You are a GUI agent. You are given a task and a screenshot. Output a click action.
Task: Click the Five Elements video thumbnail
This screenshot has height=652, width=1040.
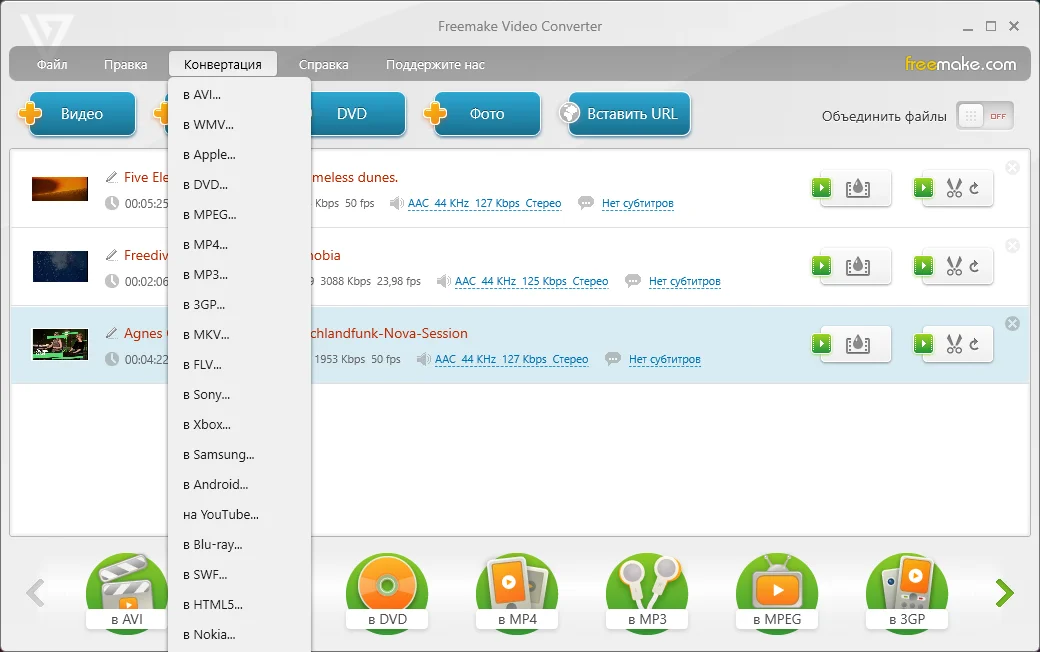pyautogui.click(x=60, y=188)
